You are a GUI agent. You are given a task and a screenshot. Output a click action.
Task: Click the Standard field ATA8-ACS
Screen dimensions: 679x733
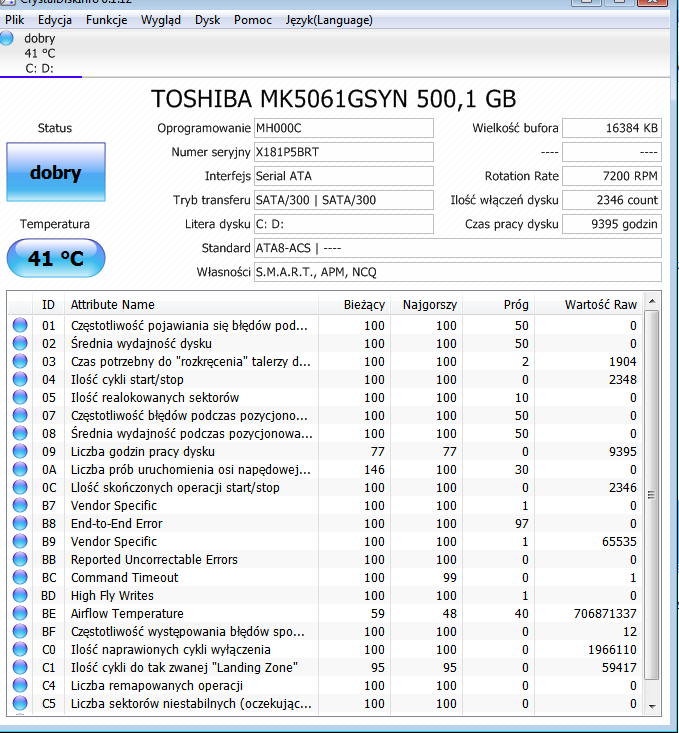pos(458,248)
